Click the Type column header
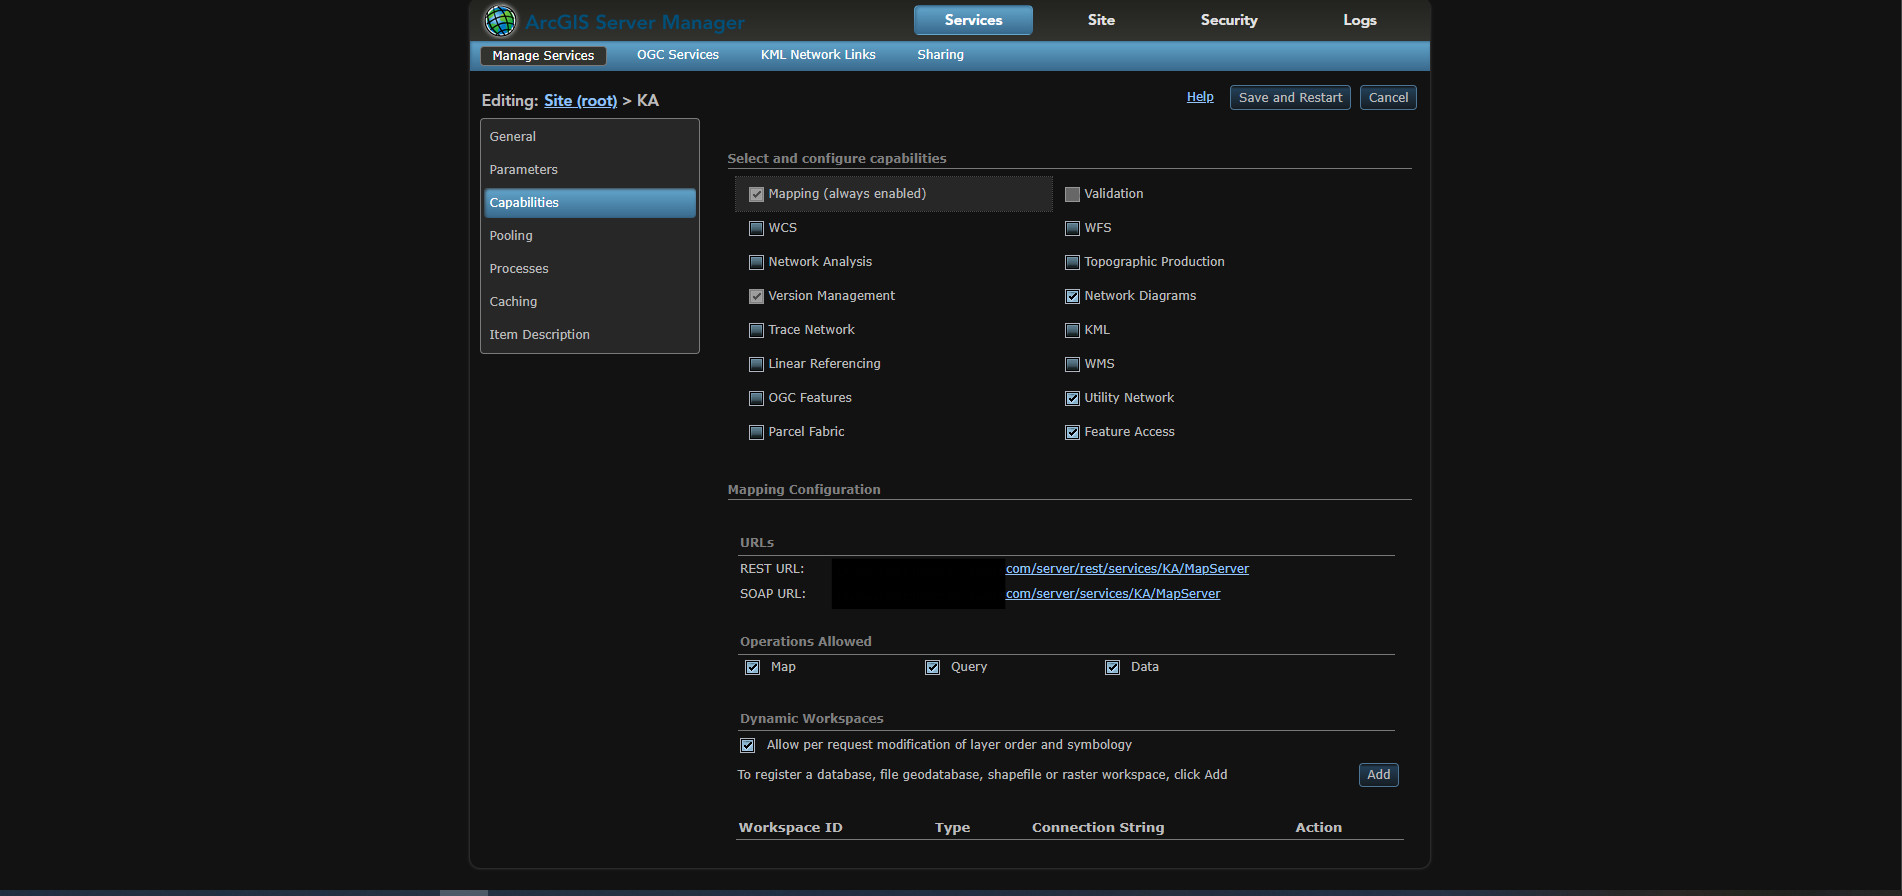This screenshot has height=896, width=1902. pos(952,828)
